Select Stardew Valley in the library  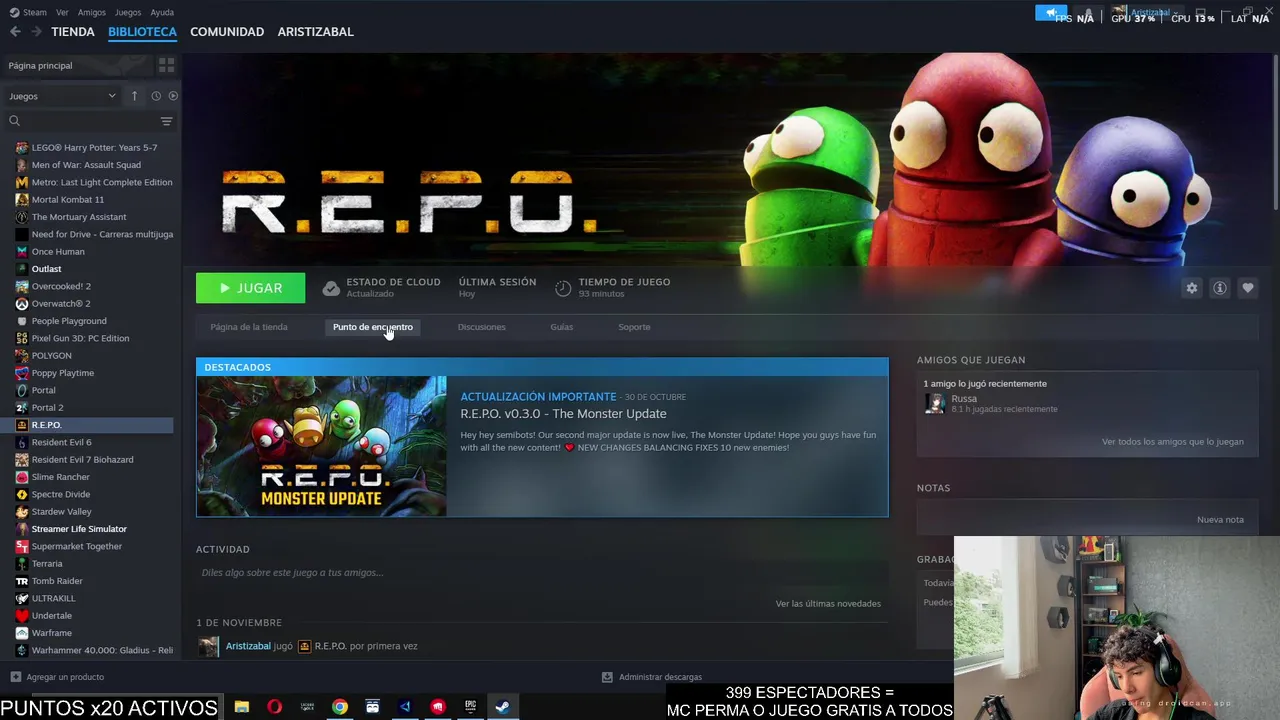tap(61, 511)
